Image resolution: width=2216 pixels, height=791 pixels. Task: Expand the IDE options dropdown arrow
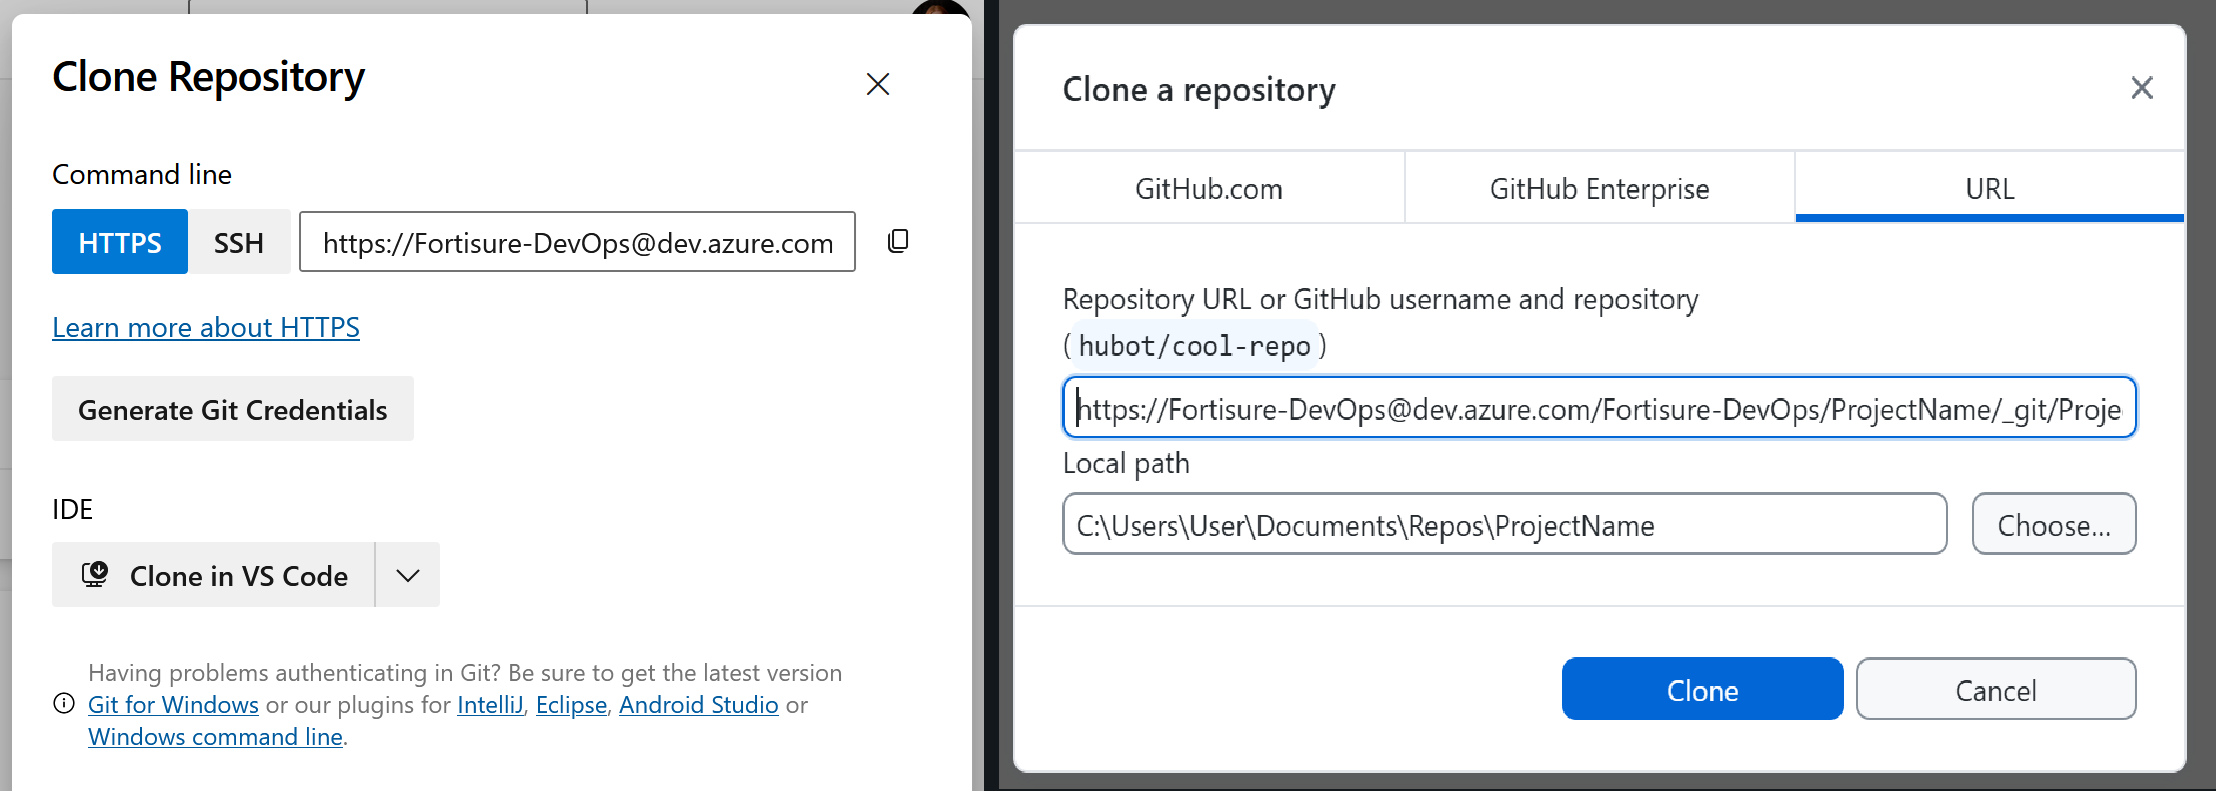coord(407,575)
